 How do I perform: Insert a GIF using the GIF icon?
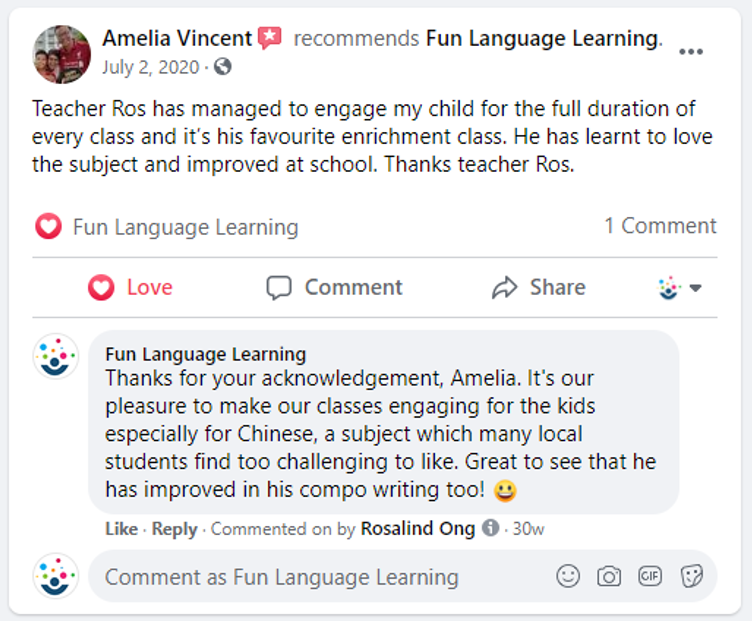coord(650,576)
